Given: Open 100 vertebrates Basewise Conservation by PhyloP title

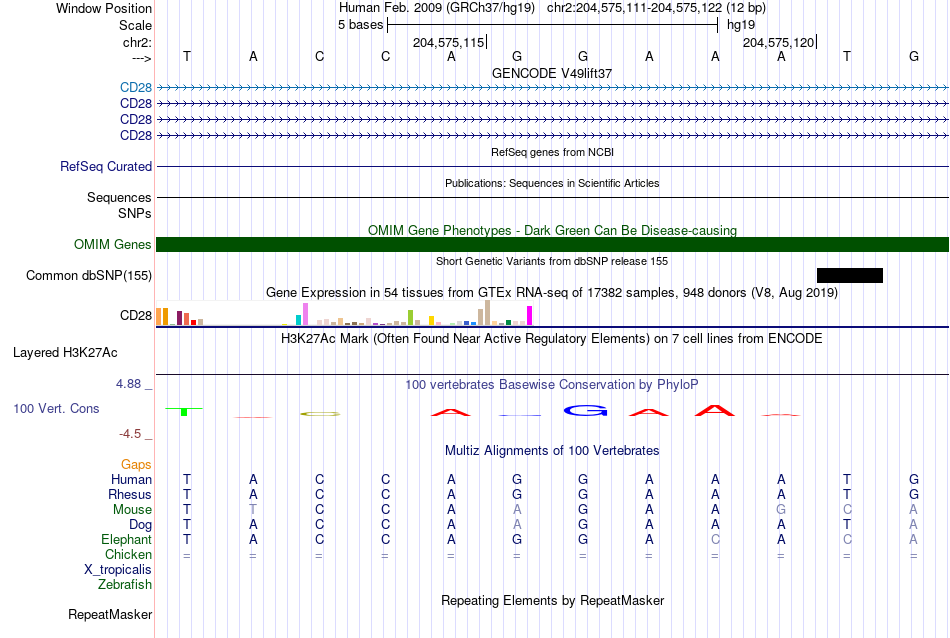Looking at the screenshot, I should tap(552, 385).
